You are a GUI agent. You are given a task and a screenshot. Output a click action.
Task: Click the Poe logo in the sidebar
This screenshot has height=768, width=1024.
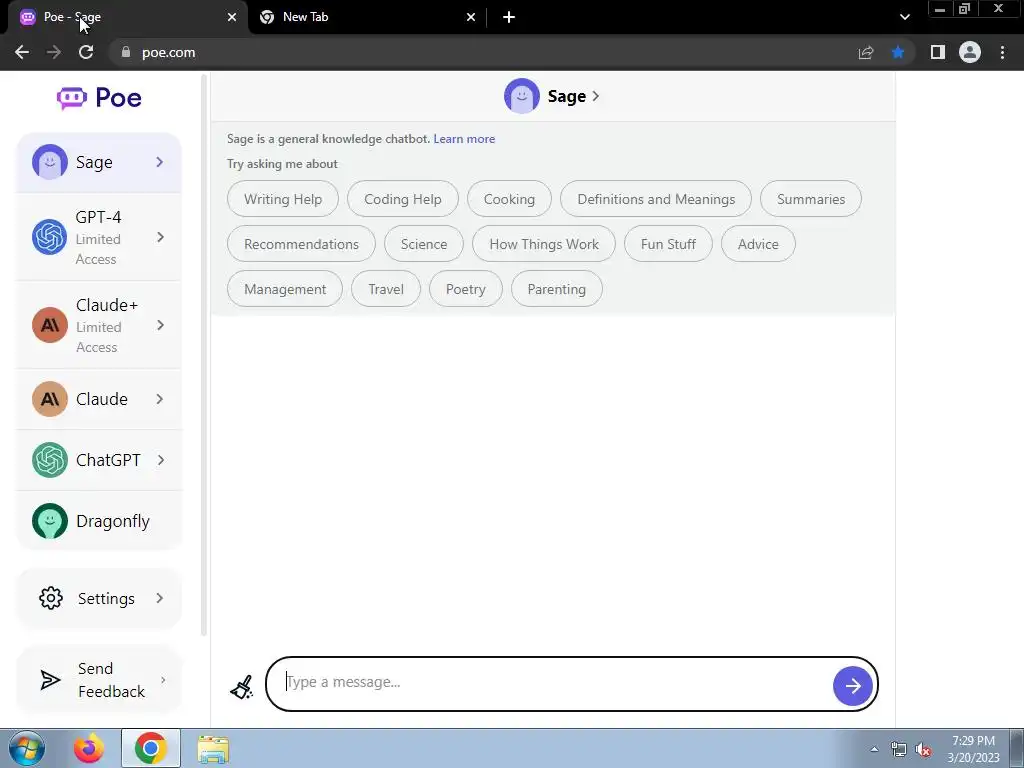tap(99, 98)
